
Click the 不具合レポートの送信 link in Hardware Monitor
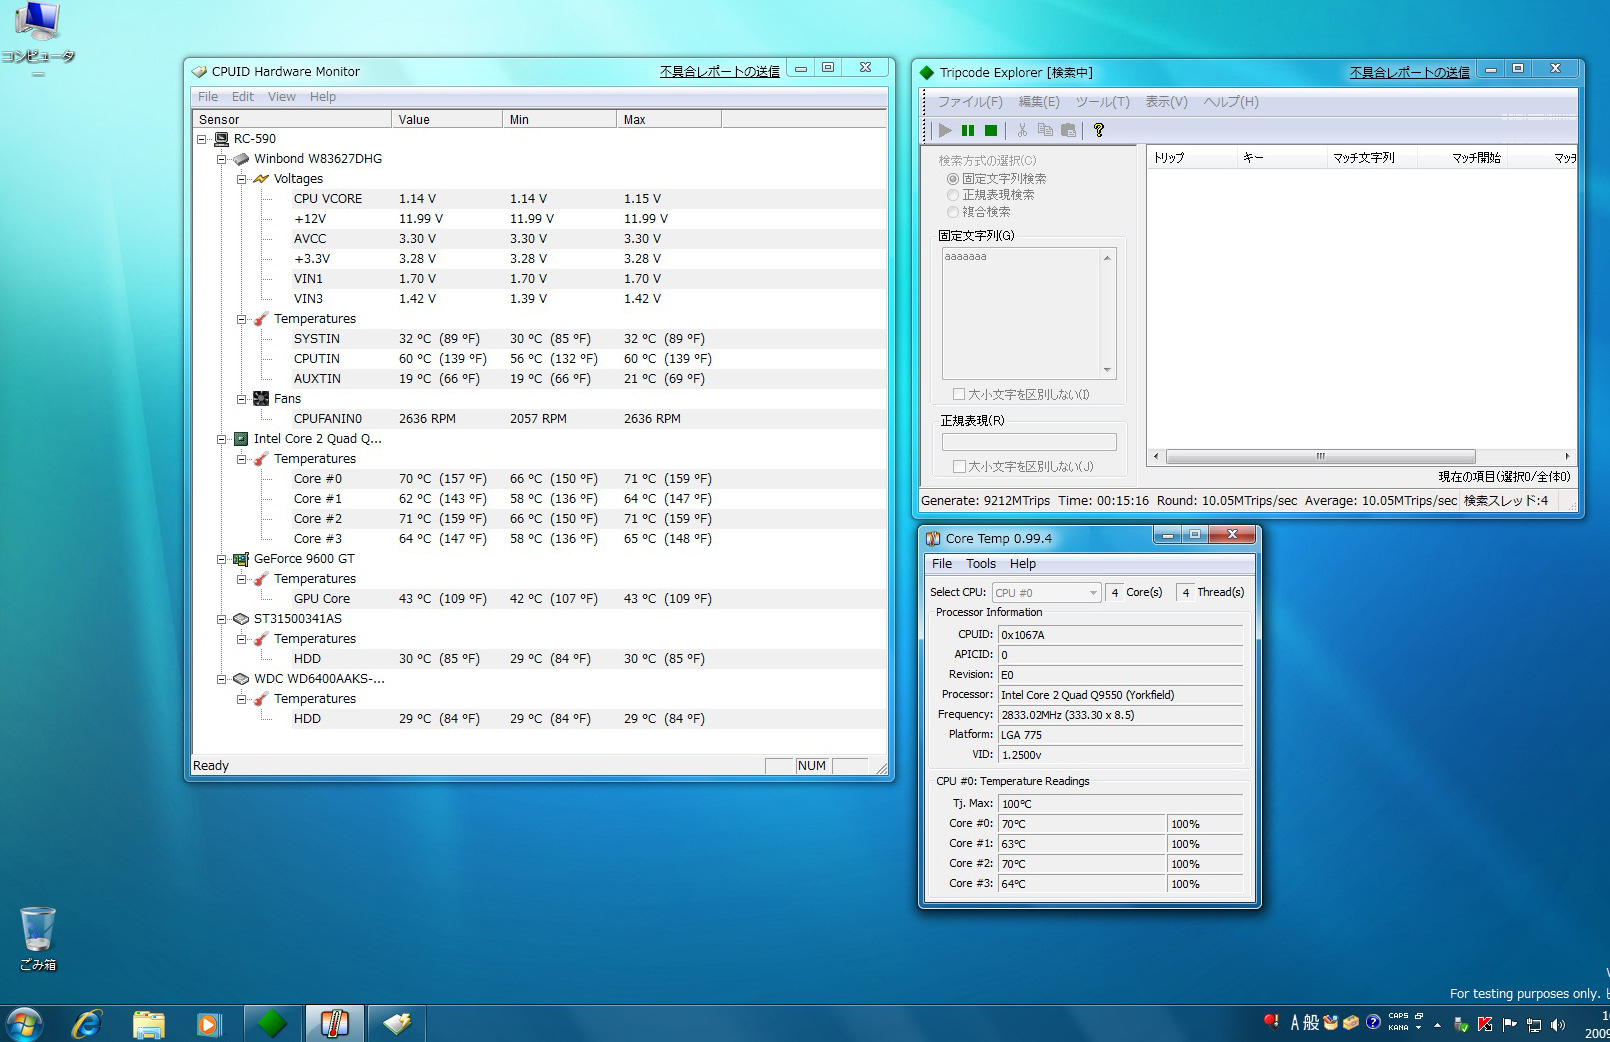719,72
